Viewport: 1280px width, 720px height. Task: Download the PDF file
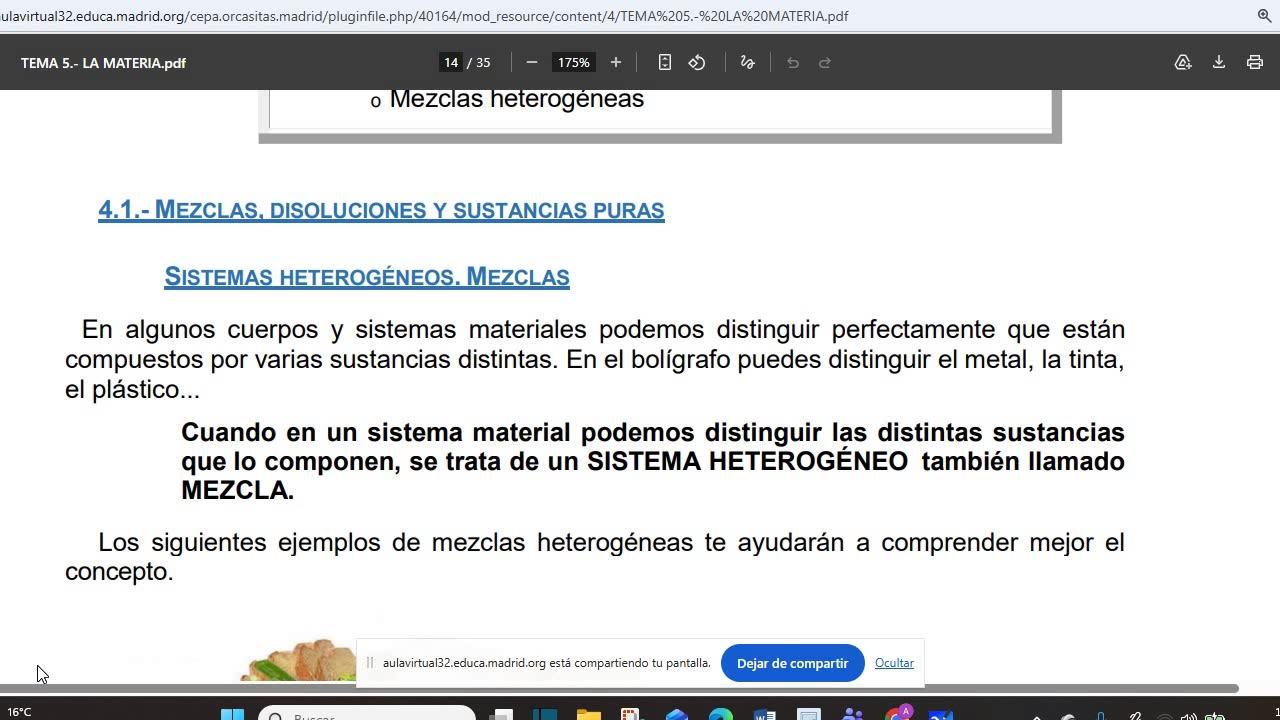pyautogui.click(x=1219, y=62)
